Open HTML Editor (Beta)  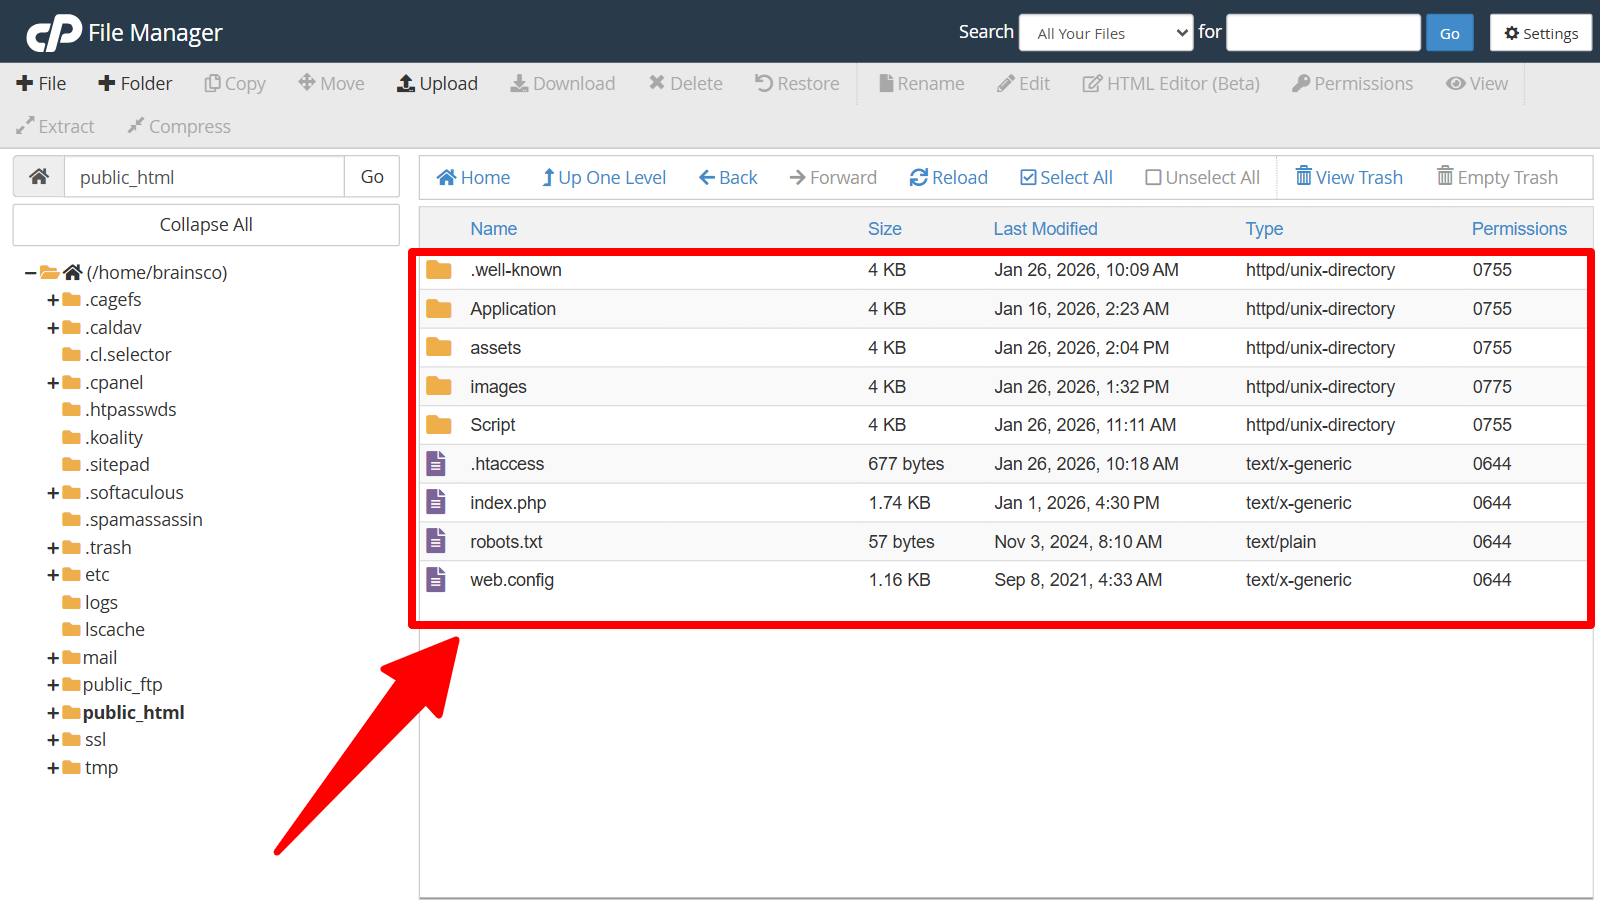pos(1171,84)
